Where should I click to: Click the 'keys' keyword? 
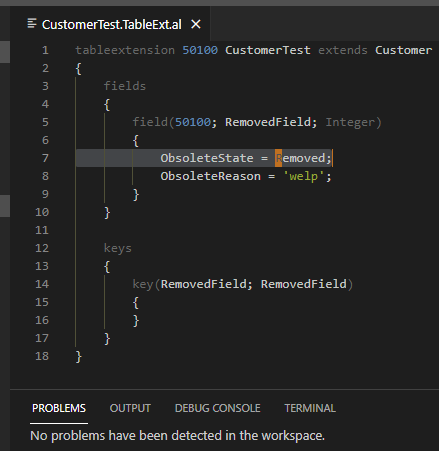pyautogui.click(x=118, y=248)
